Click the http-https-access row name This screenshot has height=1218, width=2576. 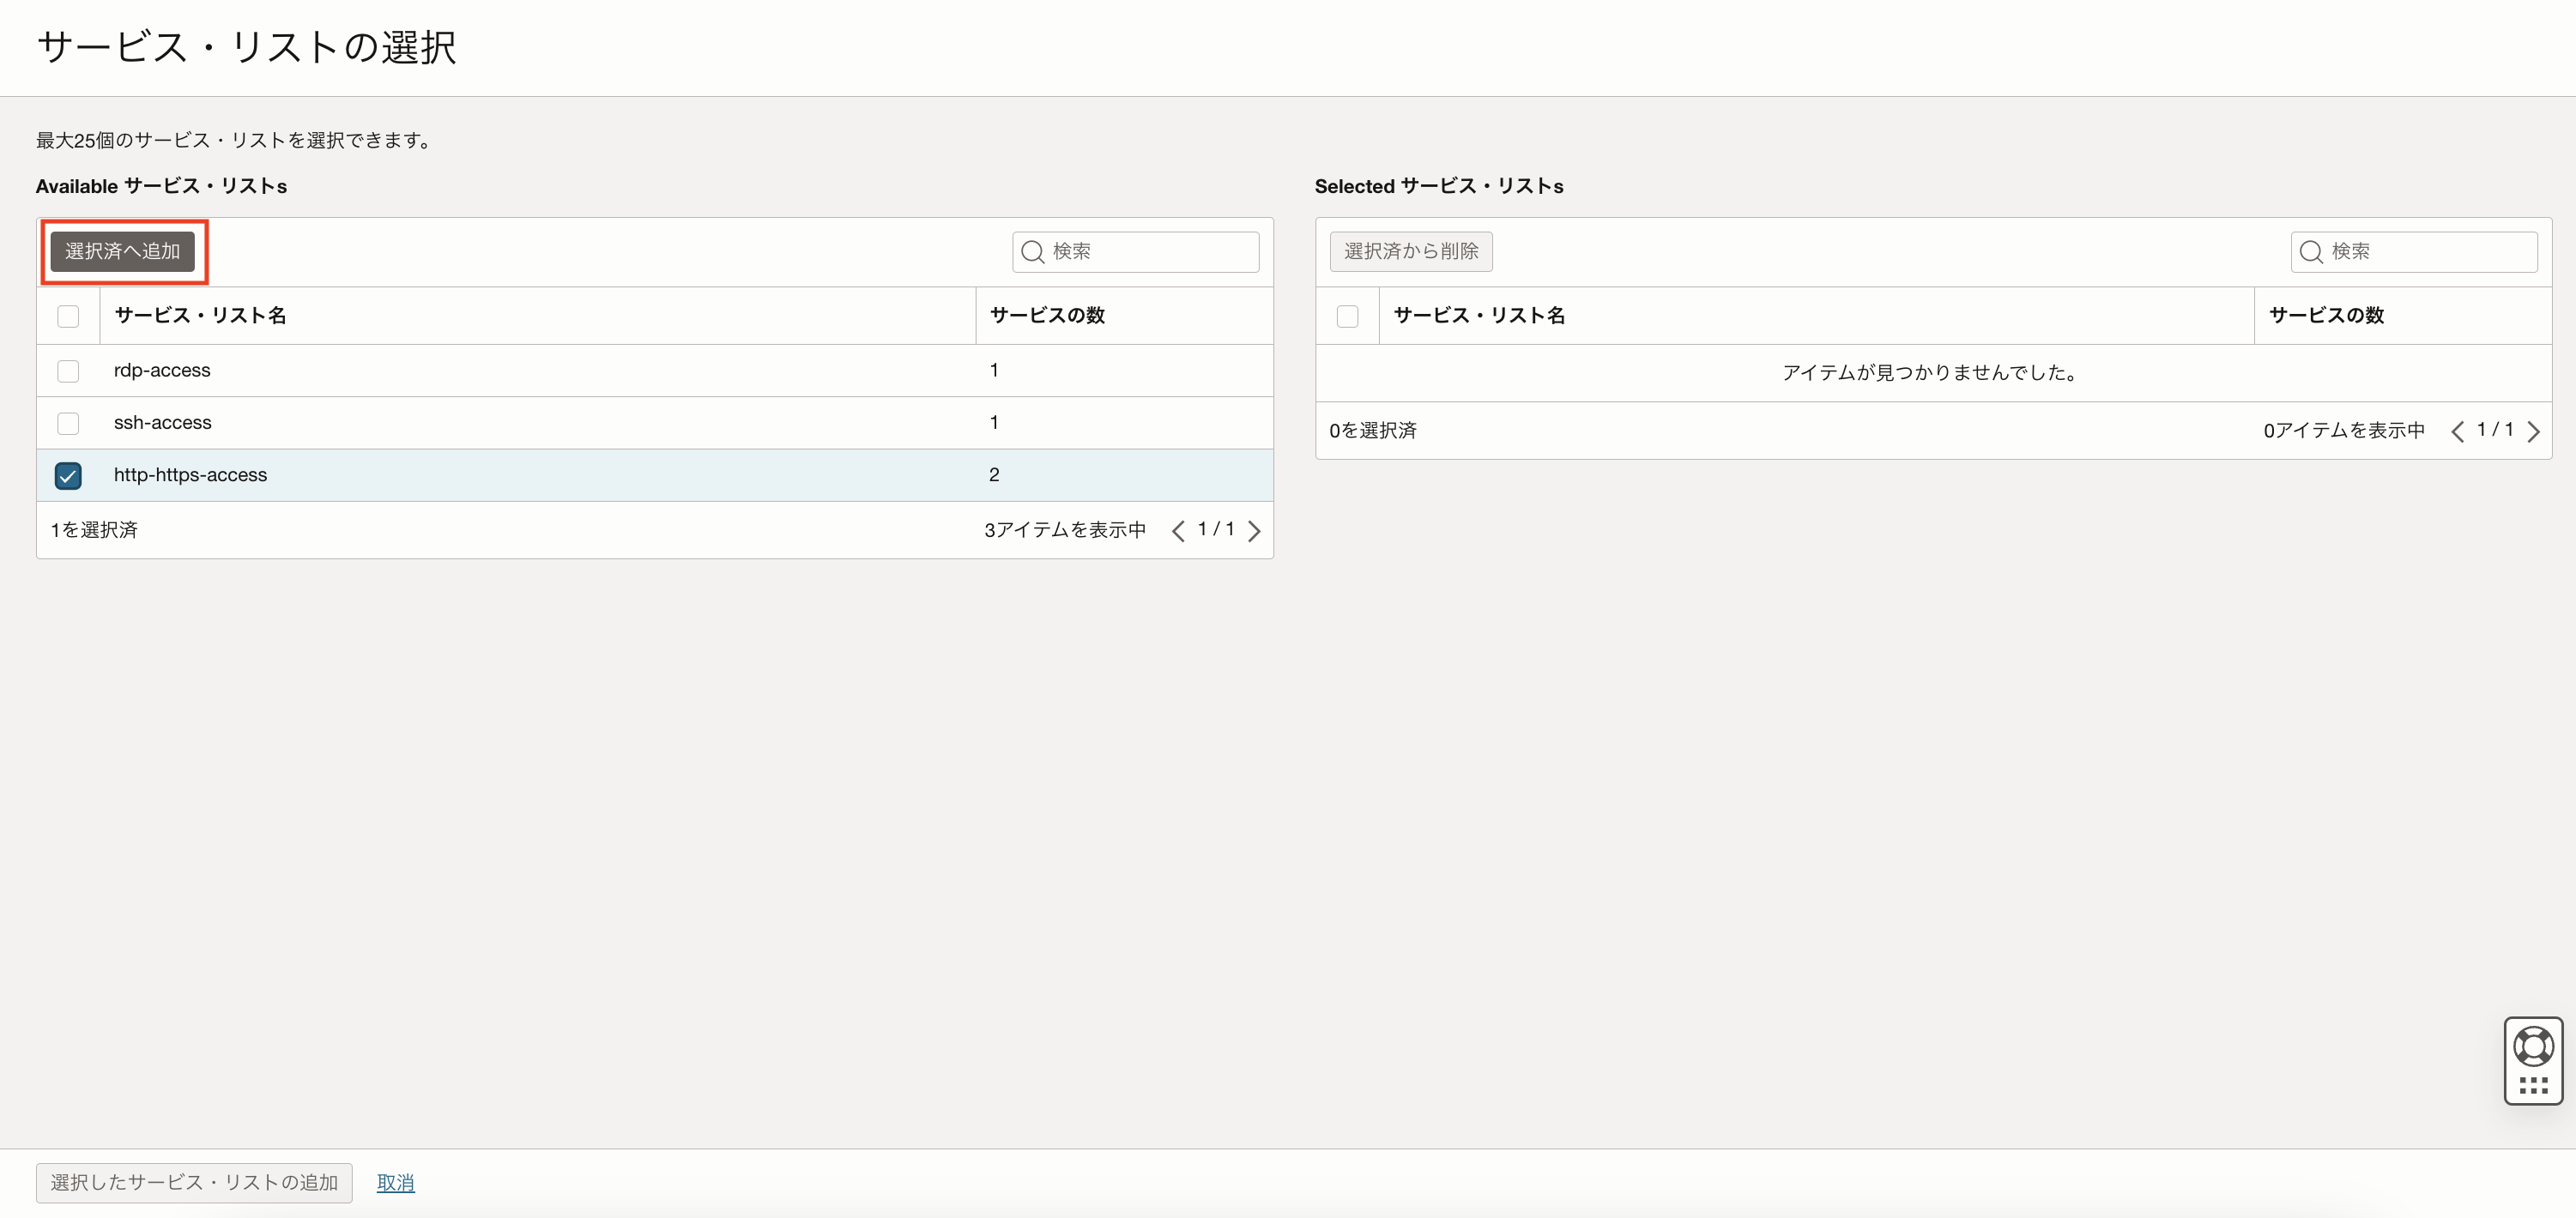click(x=190, y=475)
